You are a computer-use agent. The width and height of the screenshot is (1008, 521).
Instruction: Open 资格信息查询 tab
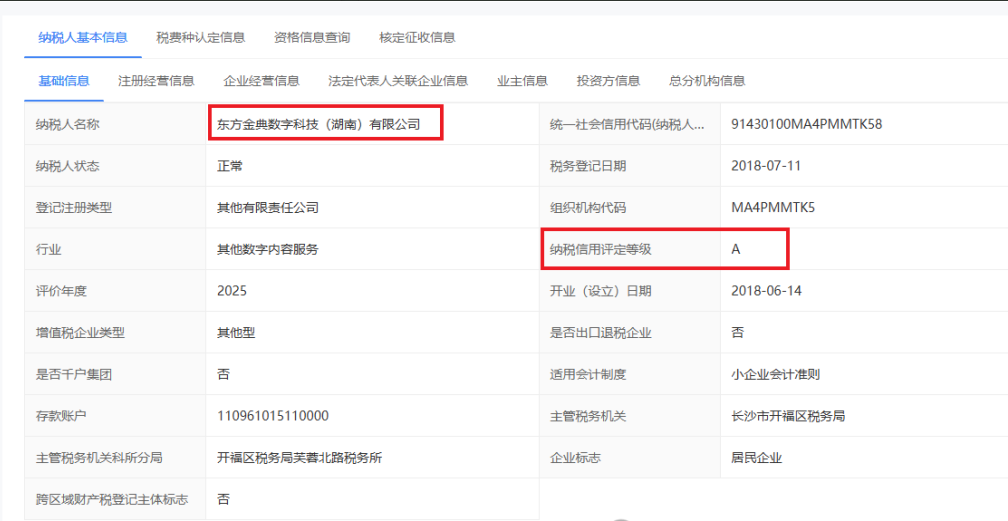(312, 37)
